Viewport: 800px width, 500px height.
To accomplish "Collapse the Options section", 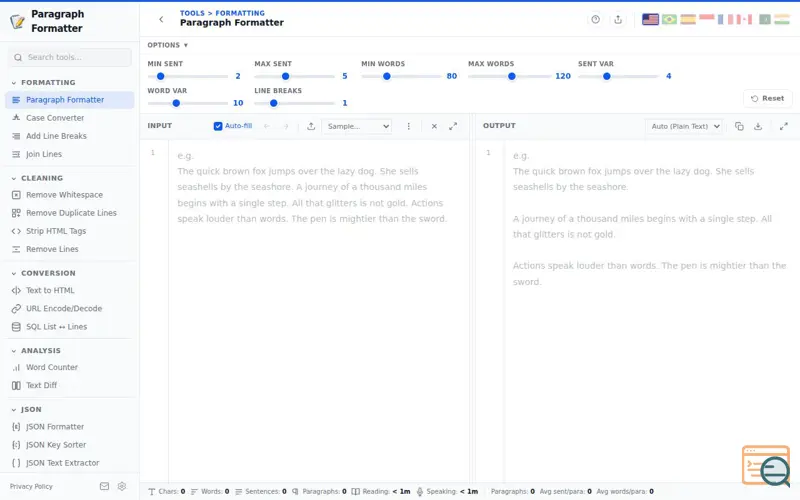I will pyautogui.click(x=167, y=45).
